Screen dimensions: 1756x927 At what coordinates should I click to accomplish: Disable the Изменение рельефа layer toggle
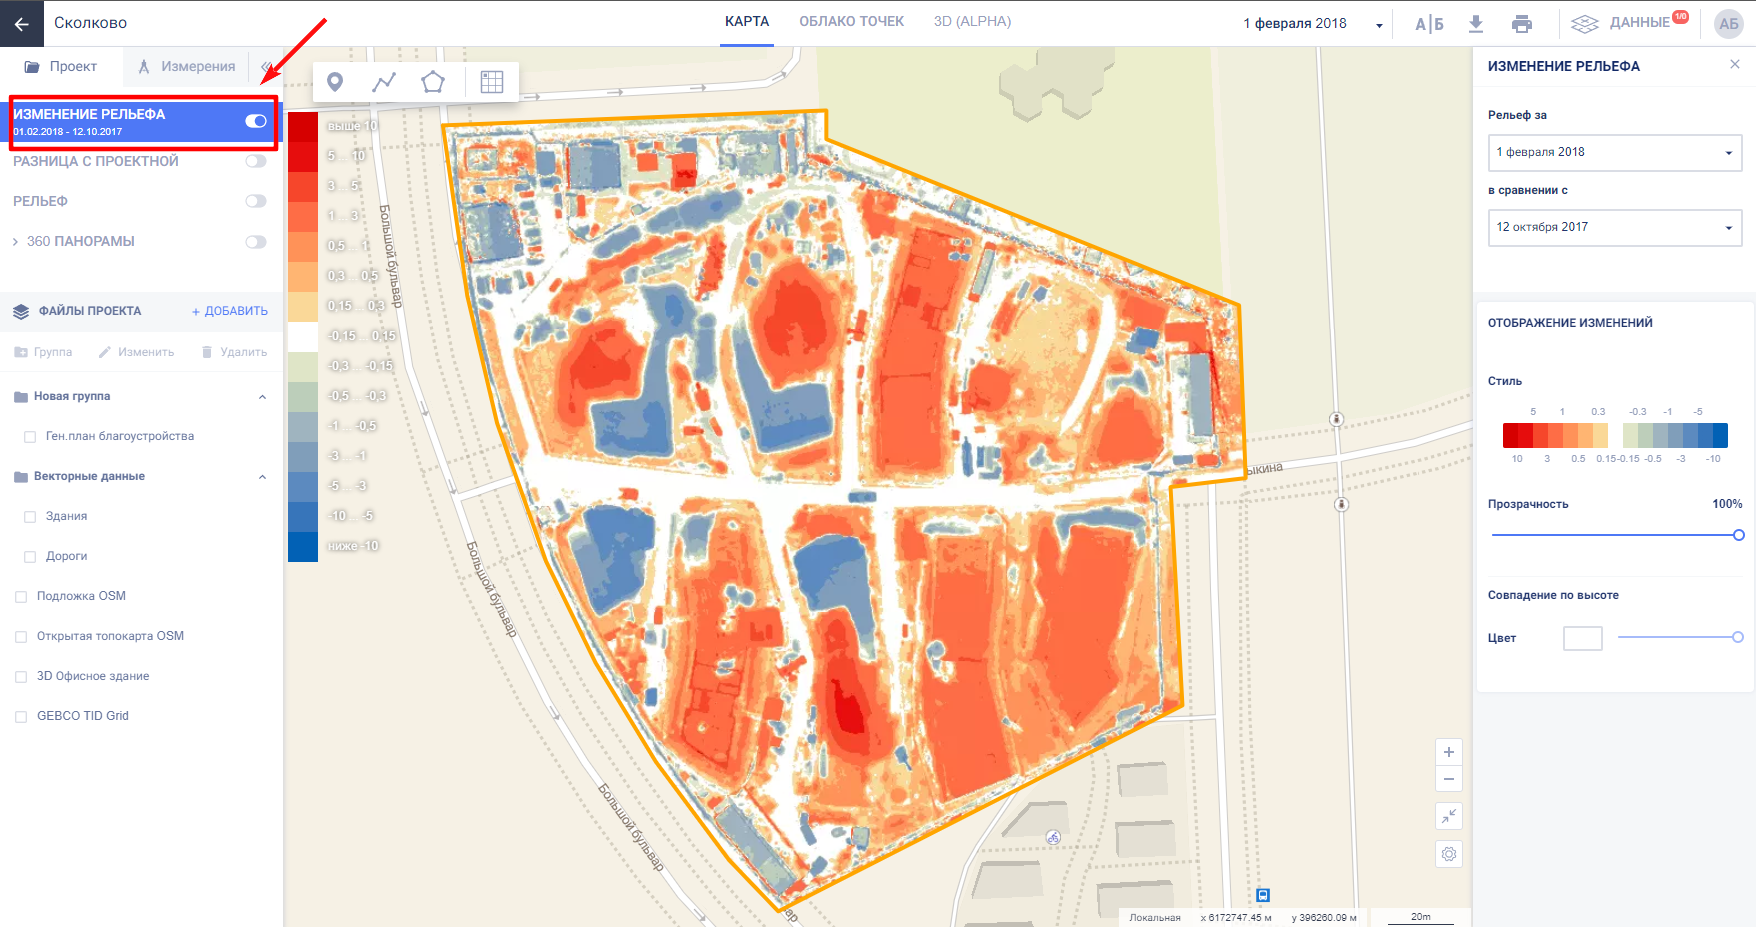256,121
